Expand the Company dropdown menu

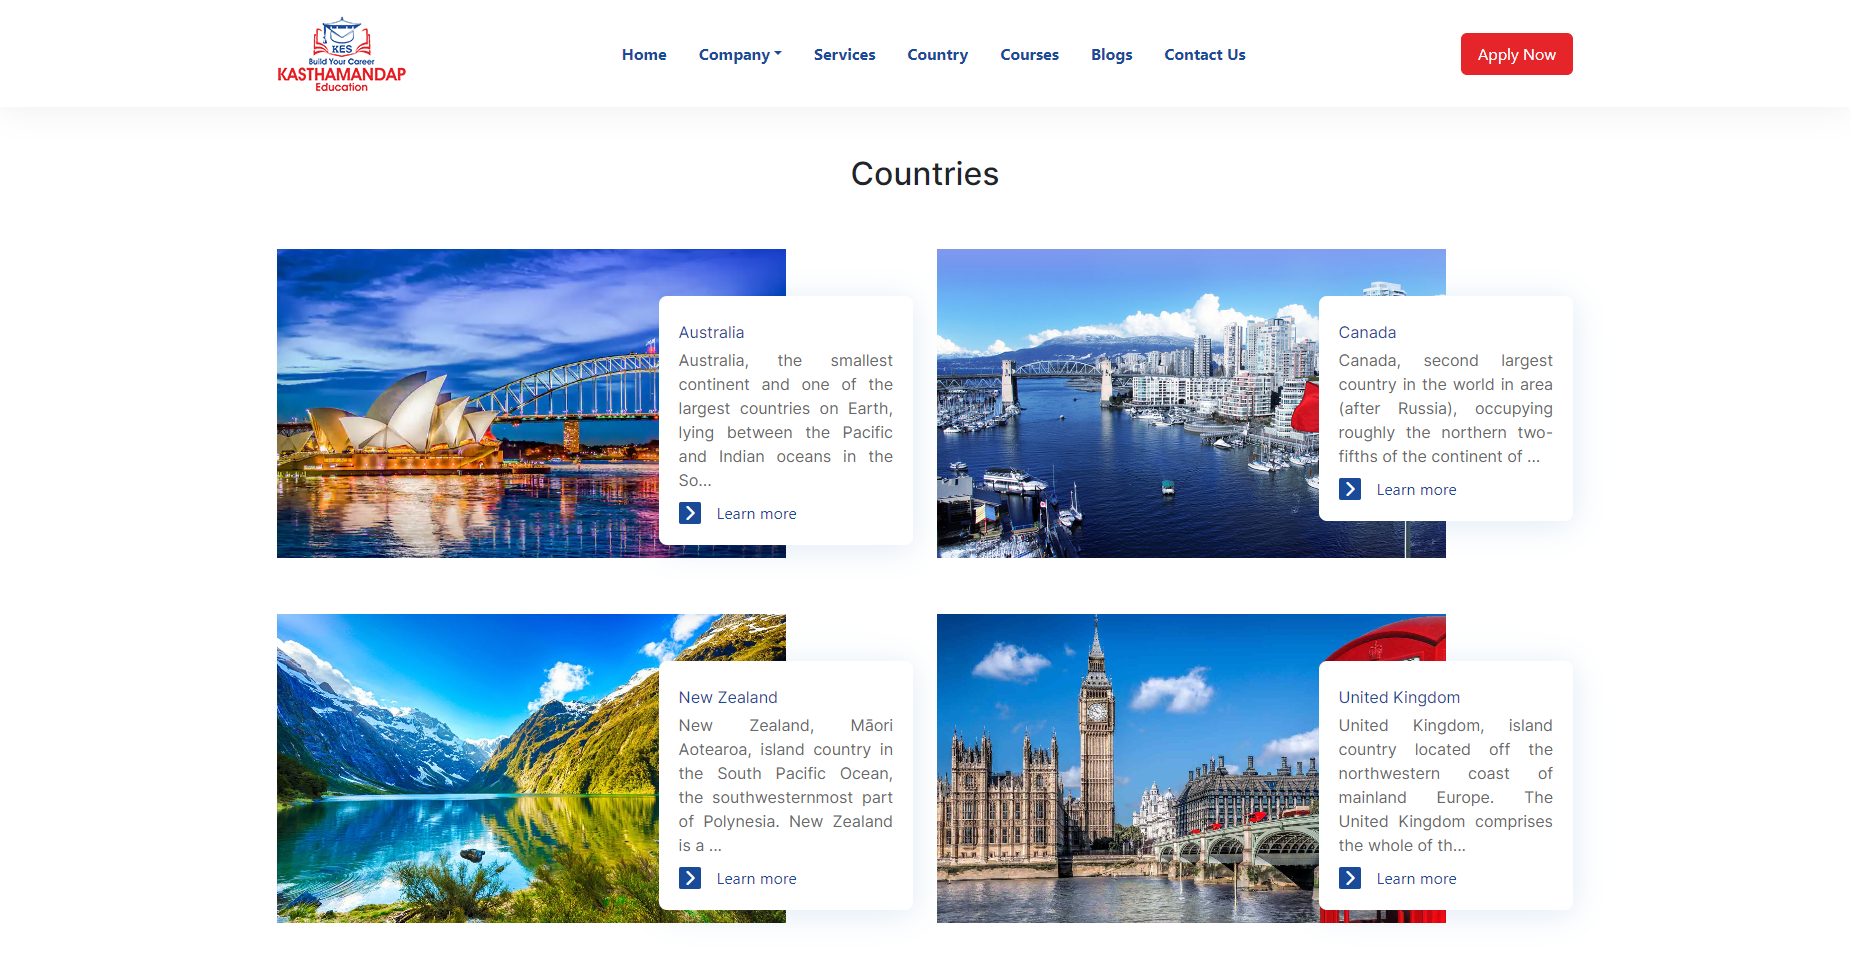pyautogui.click(x=740, y=54)
